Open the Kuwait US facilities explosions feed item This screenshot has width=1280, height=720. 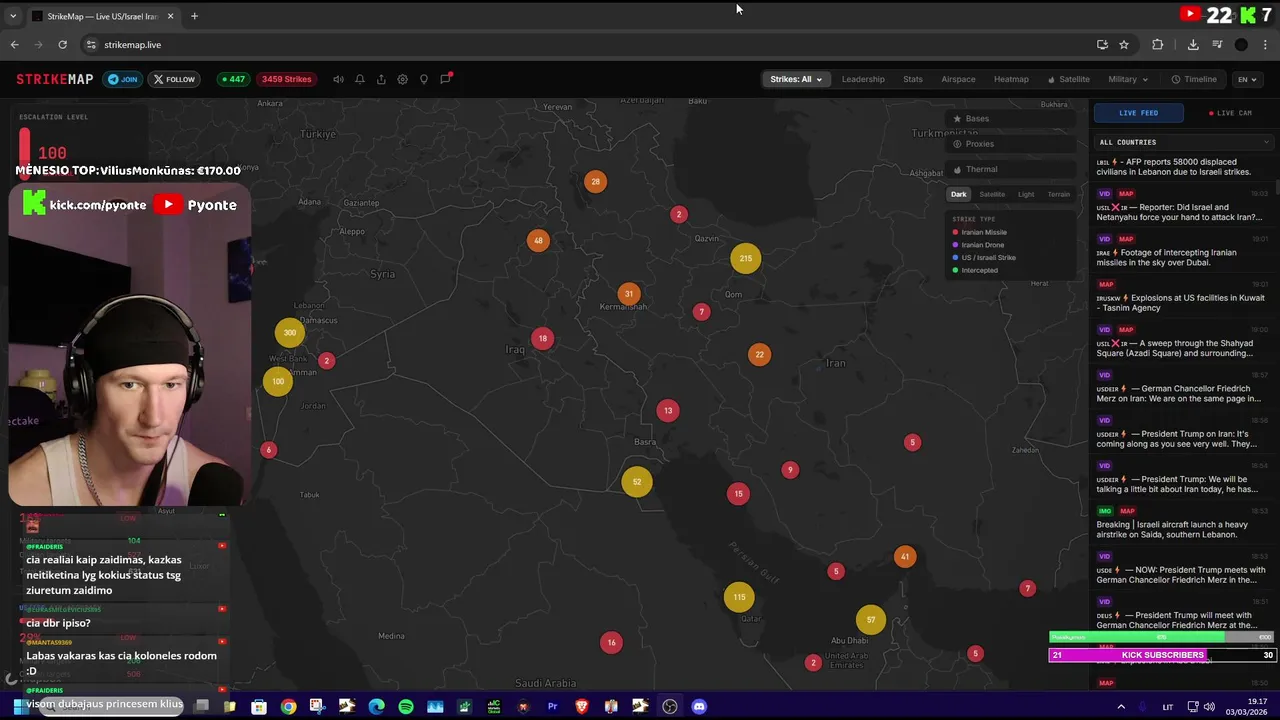click(x=1183, y=297)
